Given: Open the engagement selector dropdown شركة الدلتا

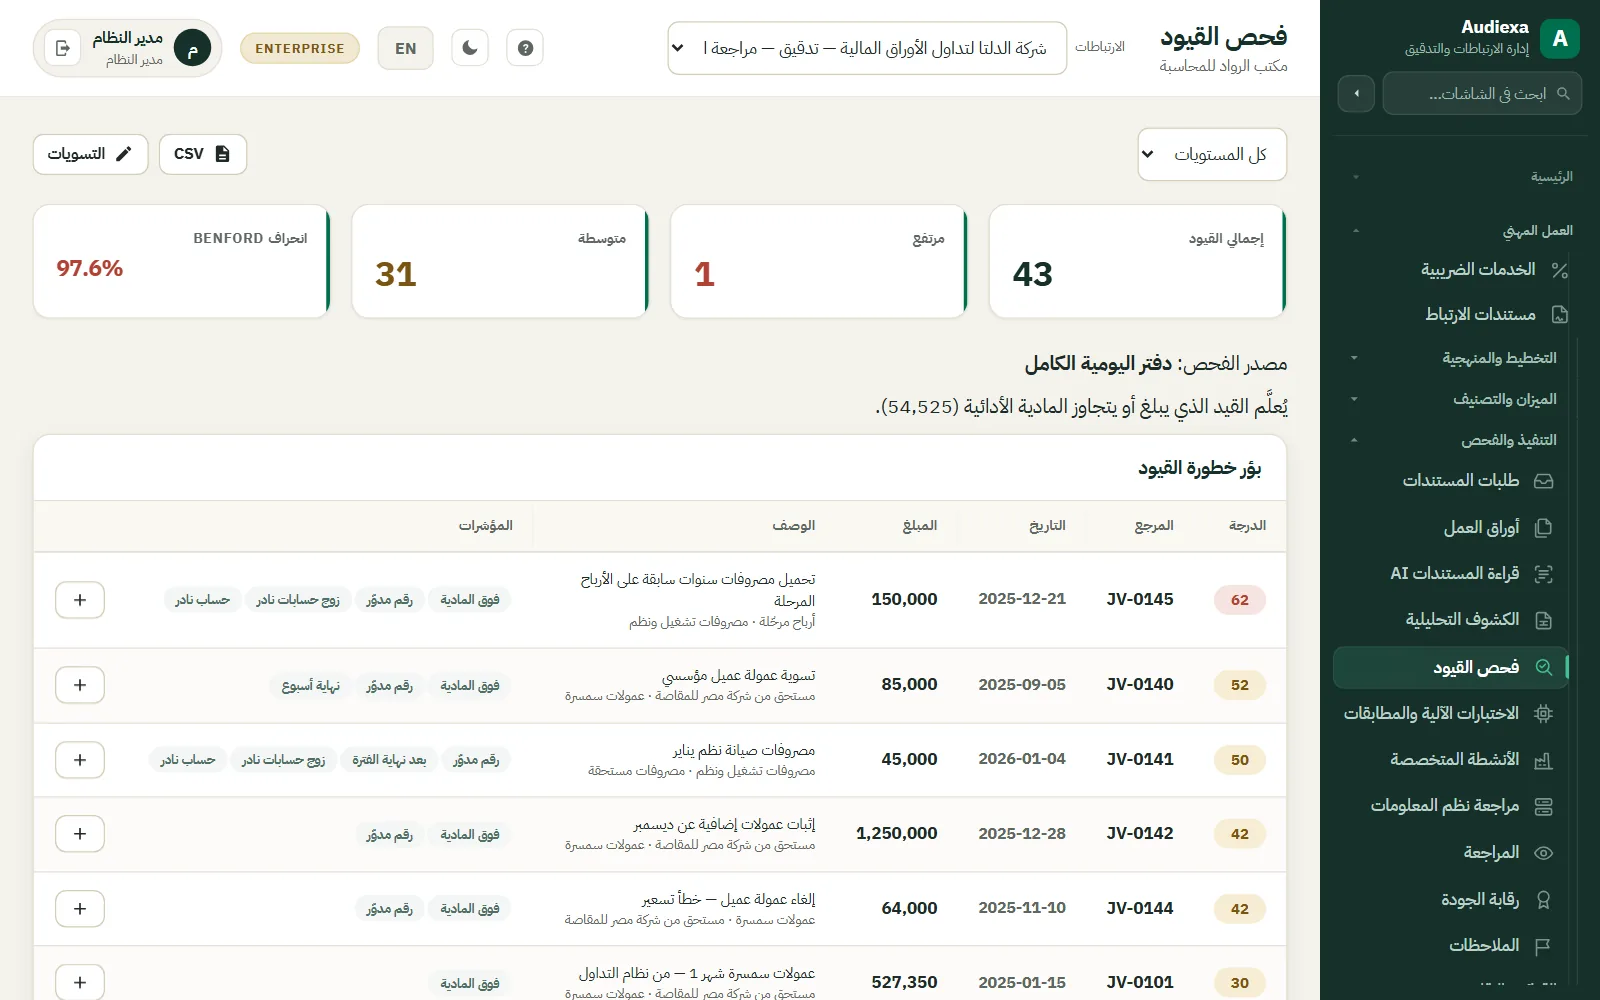Looking at the screenshot, I should click(x=867, y=48).
